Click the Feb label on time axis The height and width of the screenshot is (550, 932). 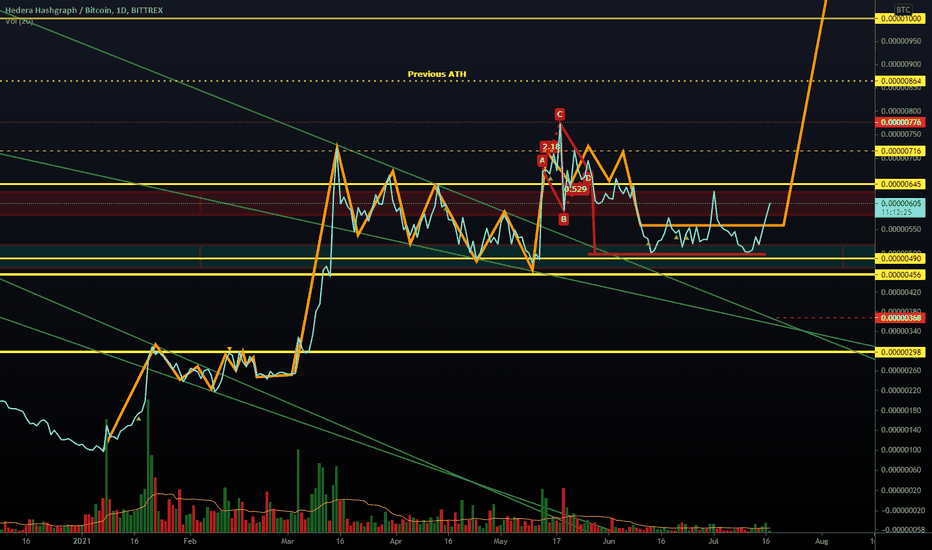(190, 541)
